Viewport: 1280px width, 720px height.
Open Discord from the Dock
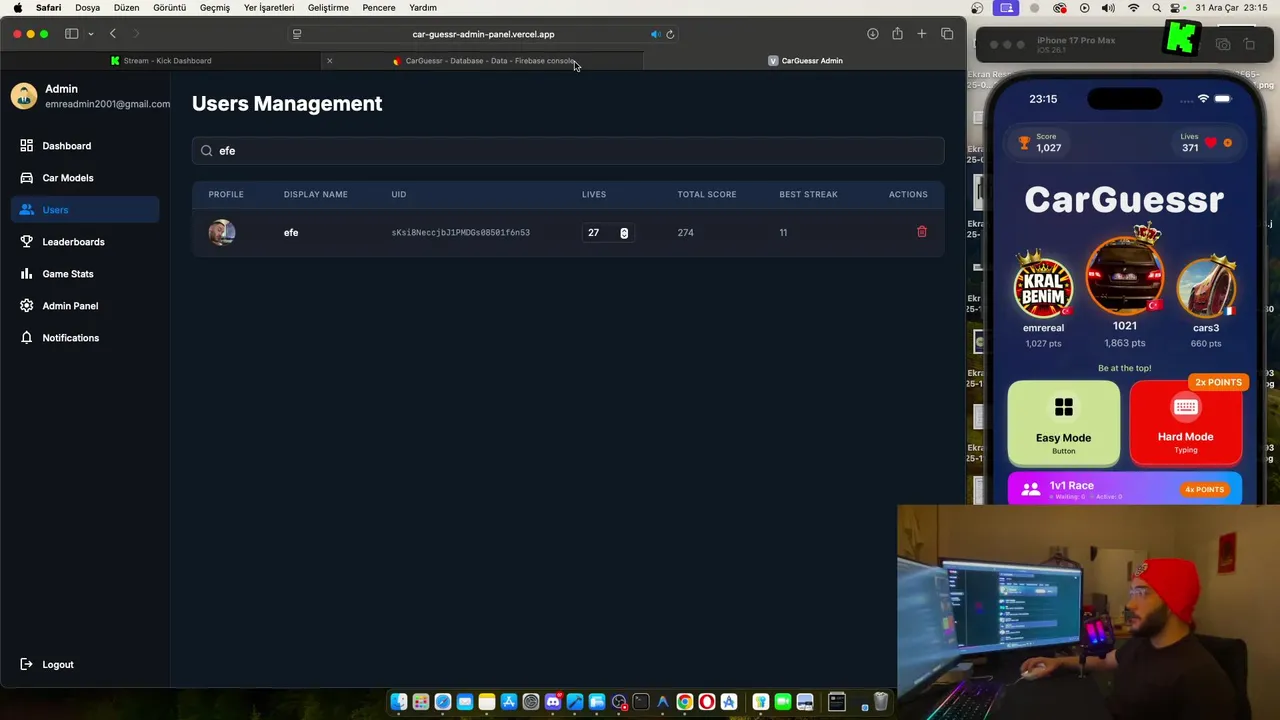tap(553, 702)
